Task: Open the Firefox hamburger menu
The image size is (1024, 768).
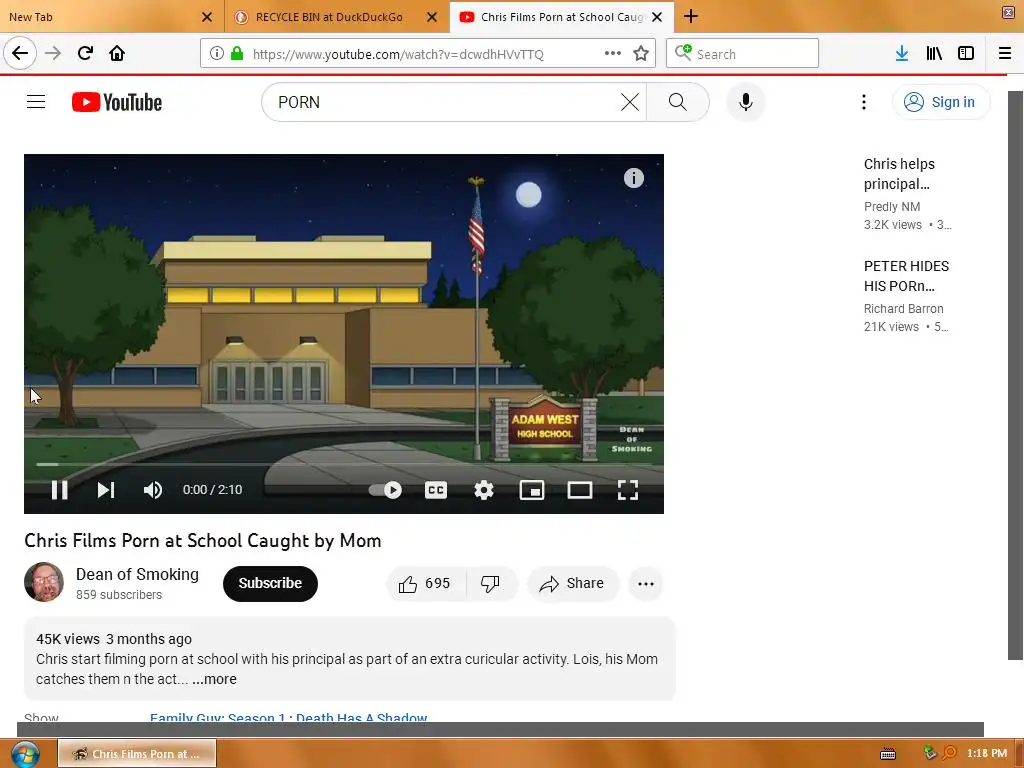Action: tap(1004, 54)
